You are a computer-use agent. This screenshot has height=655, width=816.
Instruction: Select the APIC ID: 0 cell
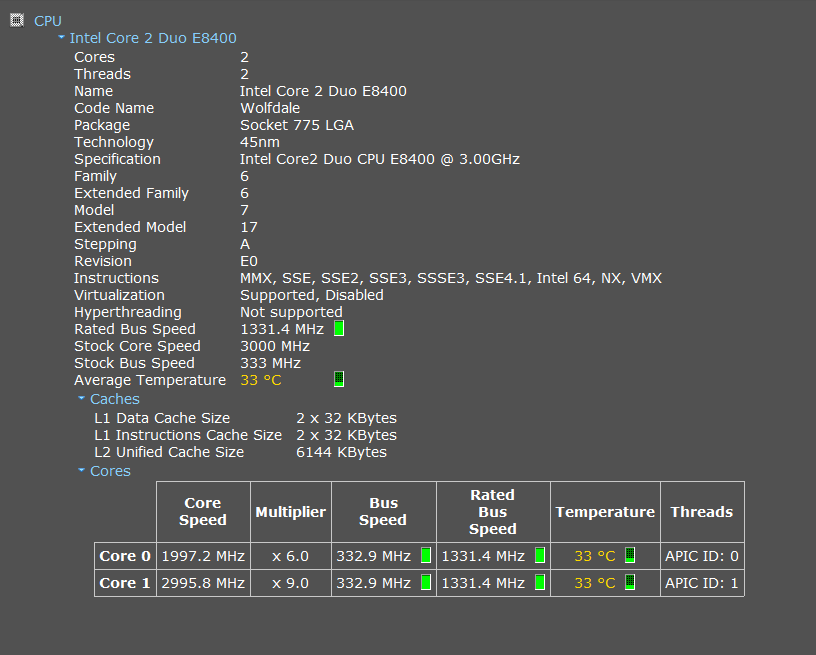[702, 556]
